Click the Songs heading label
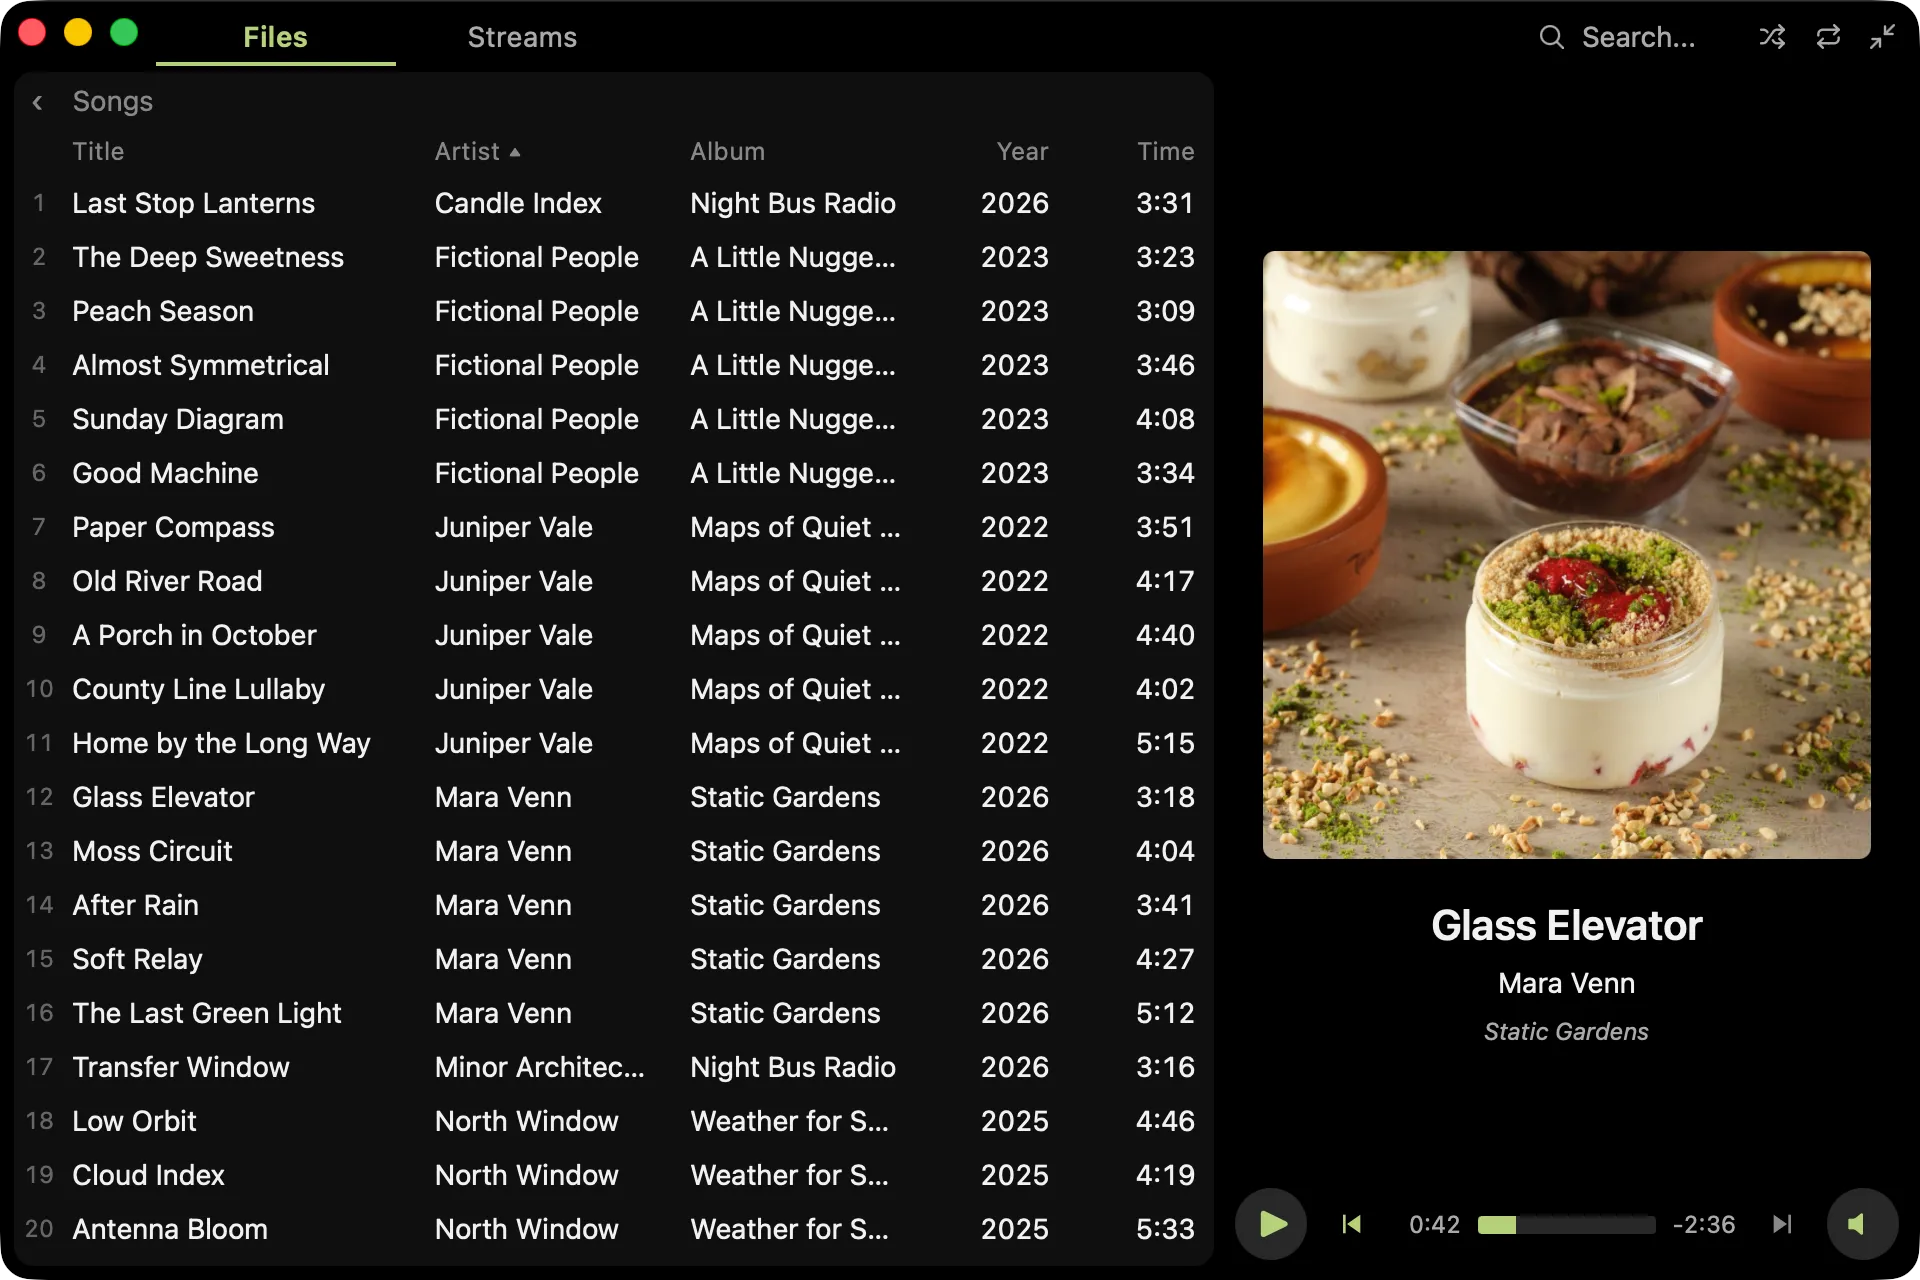The width and height of the screenshot is (1920, 1280). [x=112, y=102]
